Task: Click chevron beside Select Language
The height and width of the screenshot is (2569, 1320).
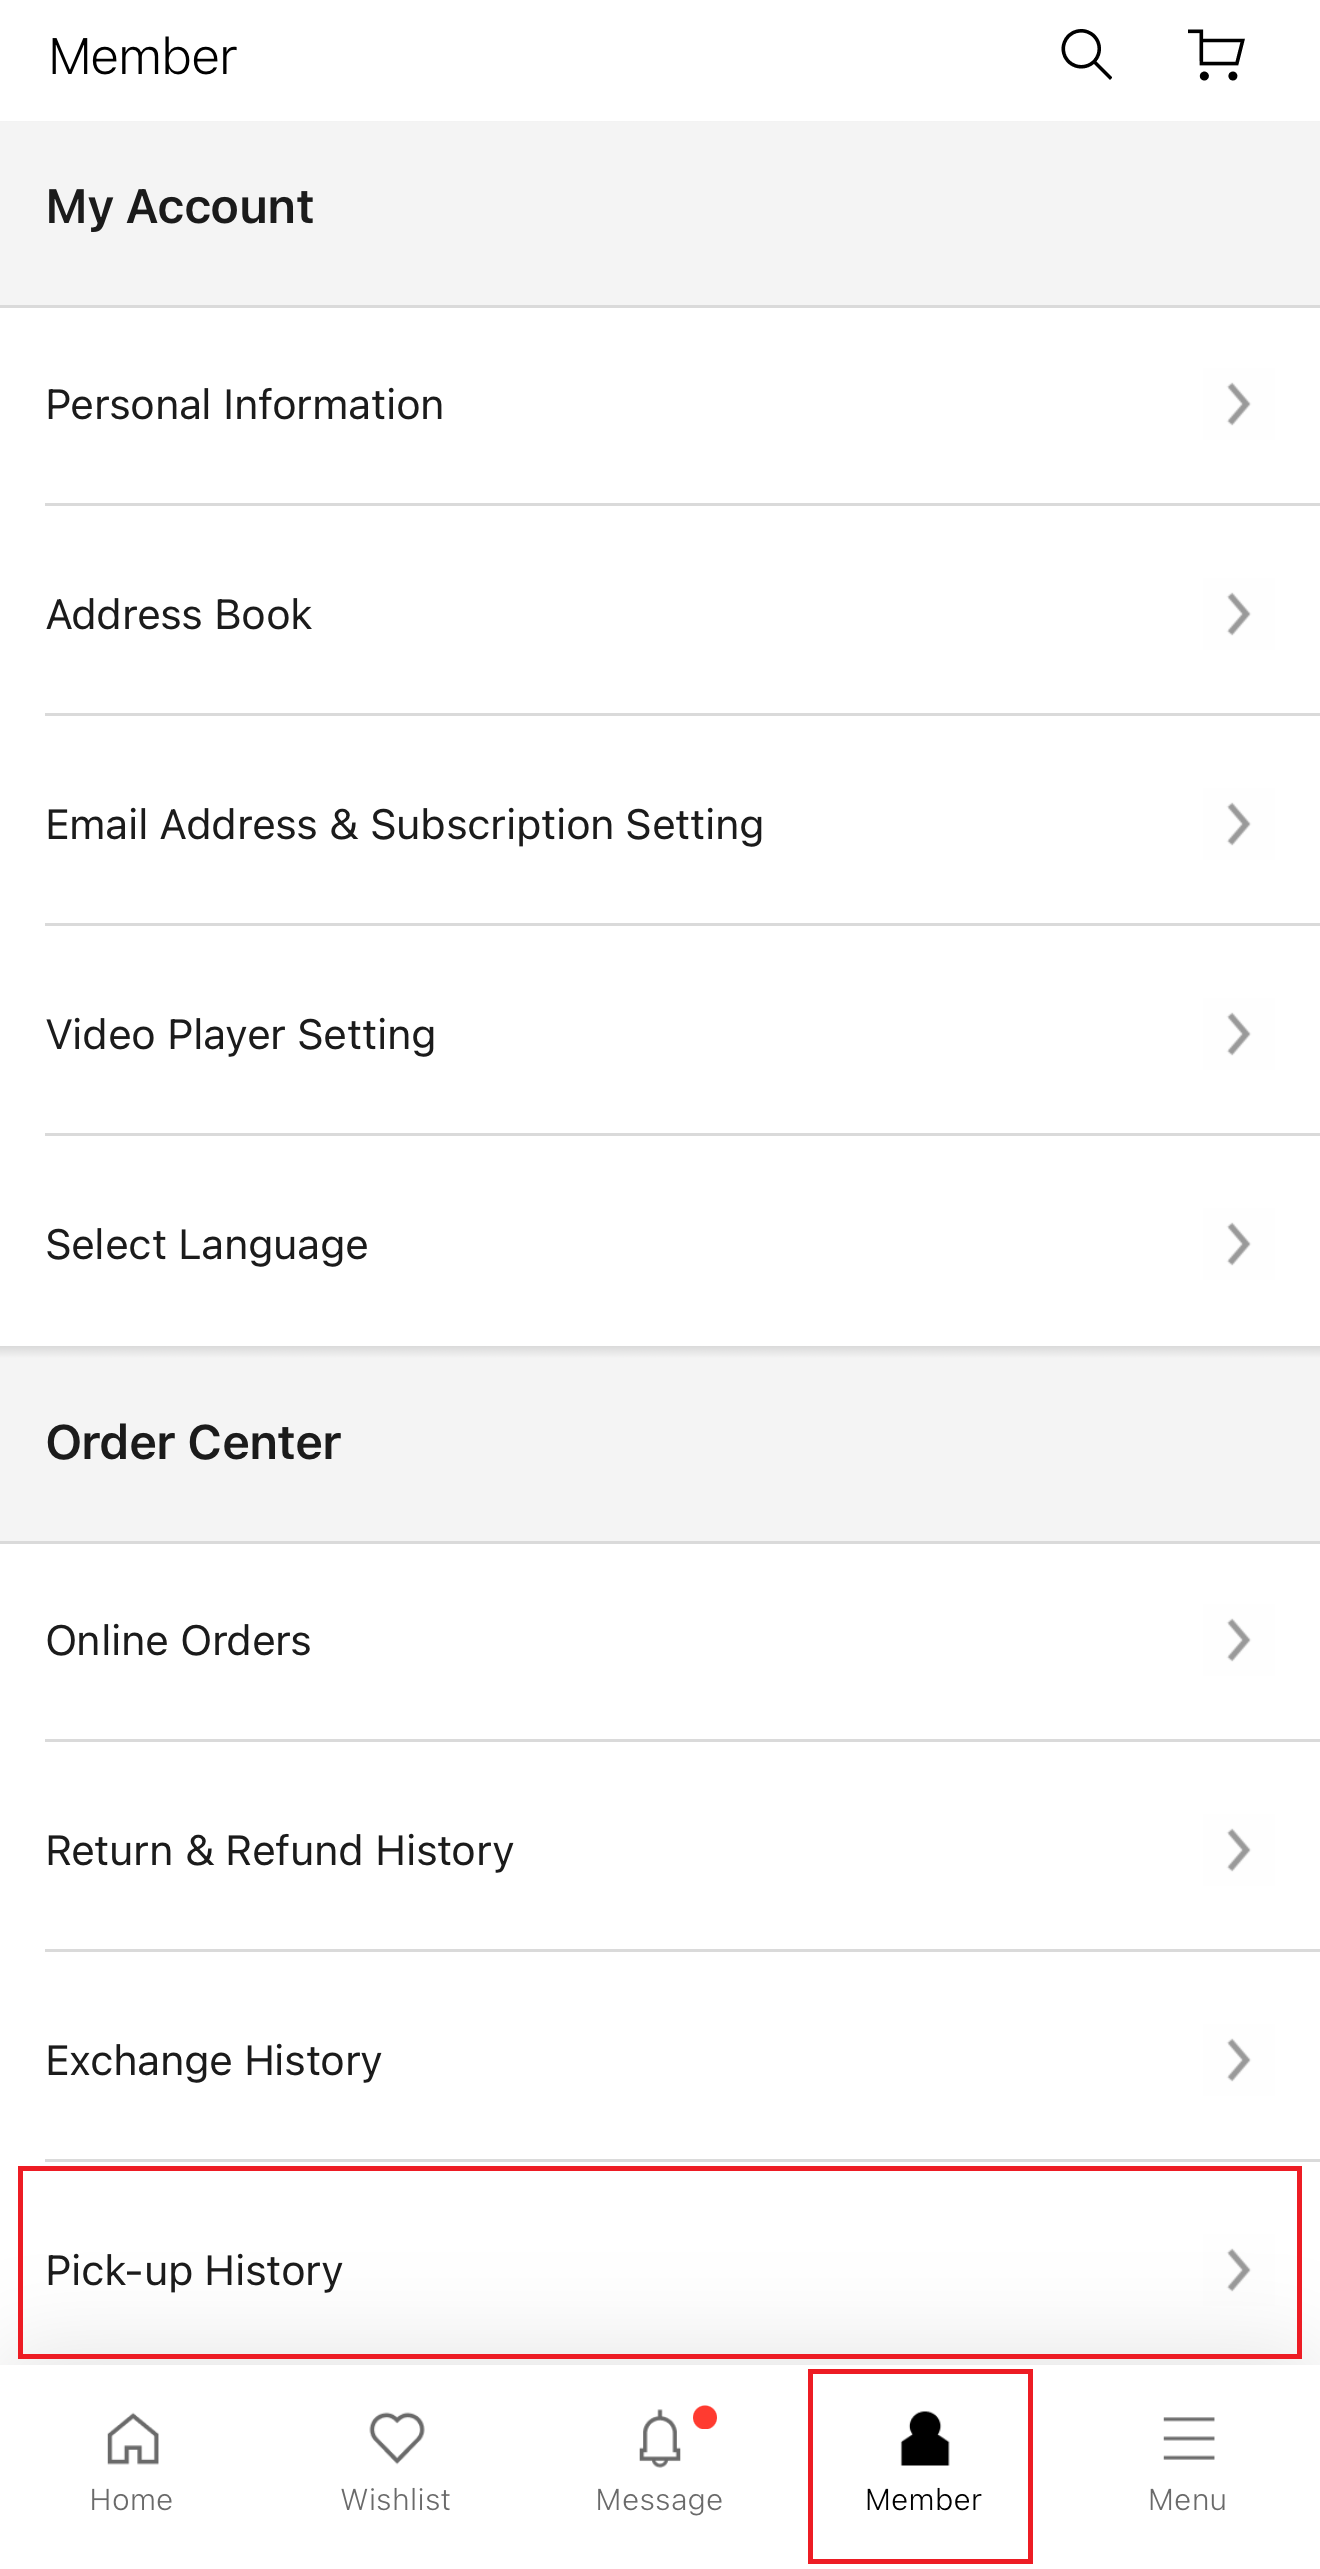Action: [1238, 1245]
